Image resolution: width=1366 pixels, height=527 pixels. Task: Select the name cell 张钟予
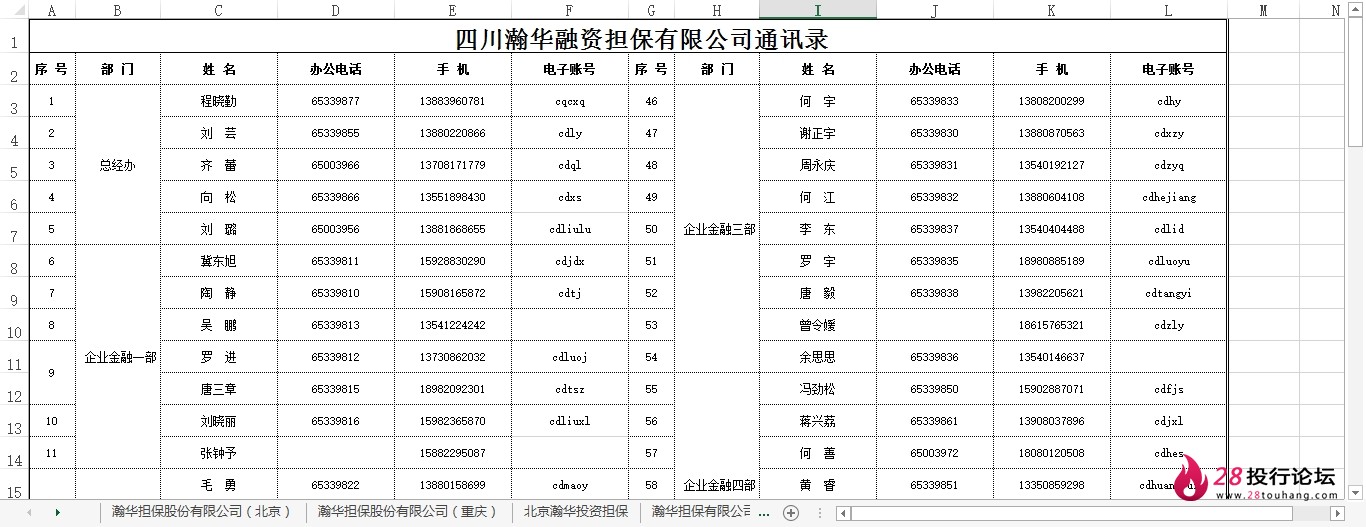[219, 453]
